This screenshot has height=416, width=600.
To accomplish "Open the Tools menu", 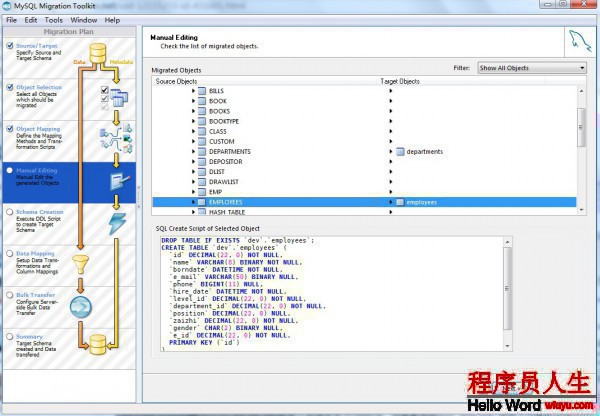I will click(x=53, y=20).
